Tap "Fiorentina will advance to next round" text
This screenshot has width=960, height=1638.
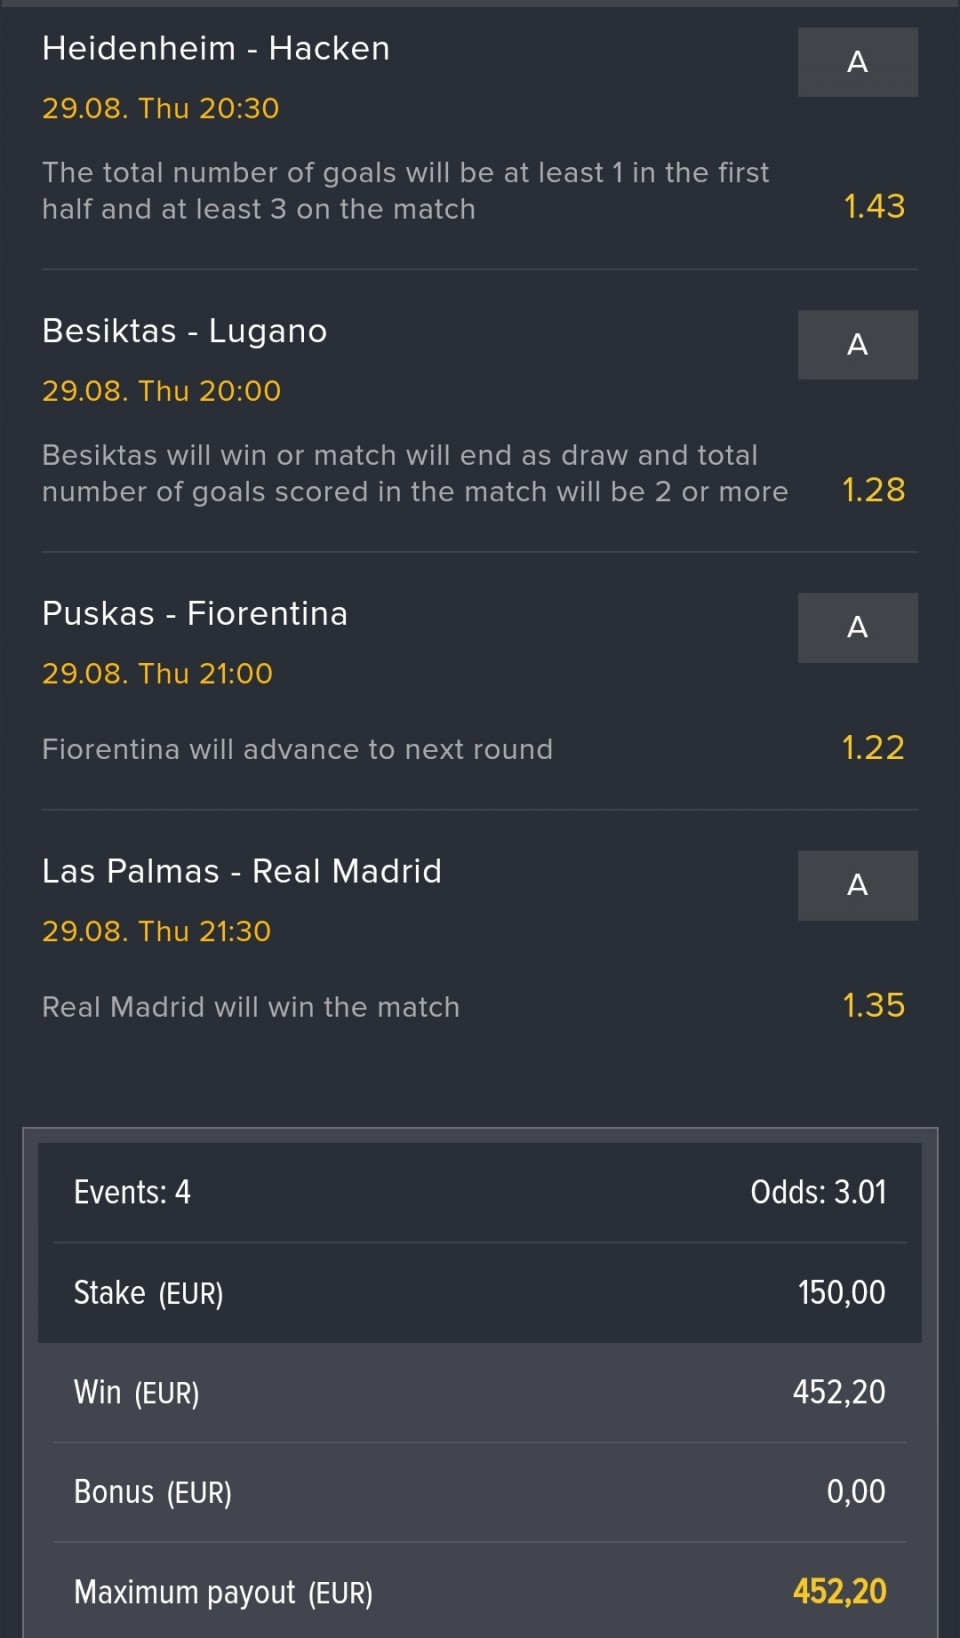pyautogui.click(x=297, y=749)
